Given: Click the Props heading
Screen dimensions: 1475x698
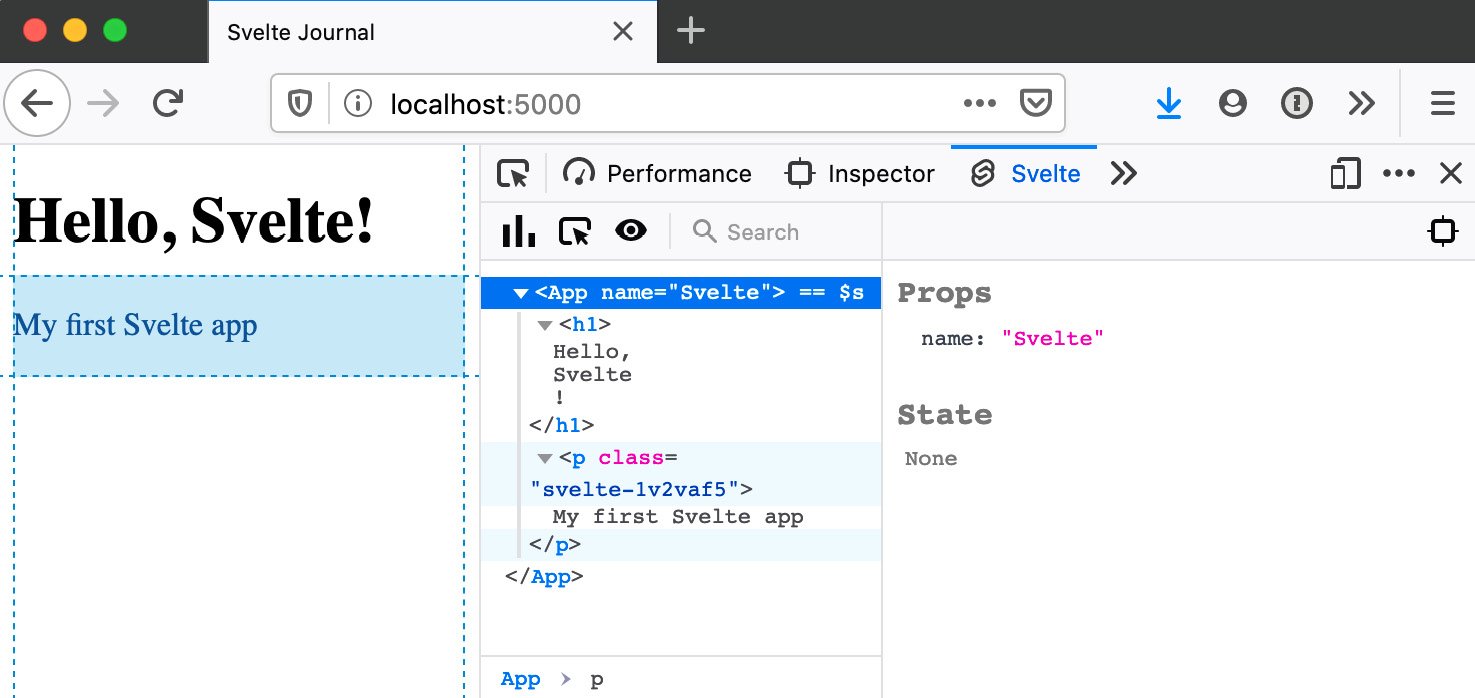Looking at the screenshot, I should (945, 294).
